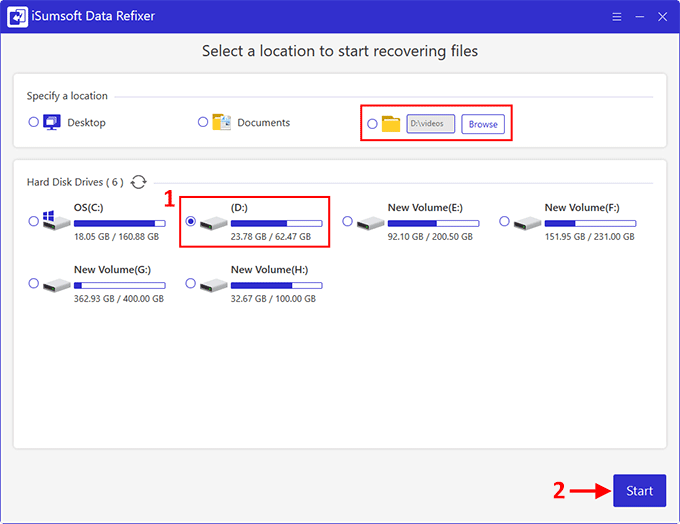Click the 'Select a location to start recovering files' title

click(340, 51)
